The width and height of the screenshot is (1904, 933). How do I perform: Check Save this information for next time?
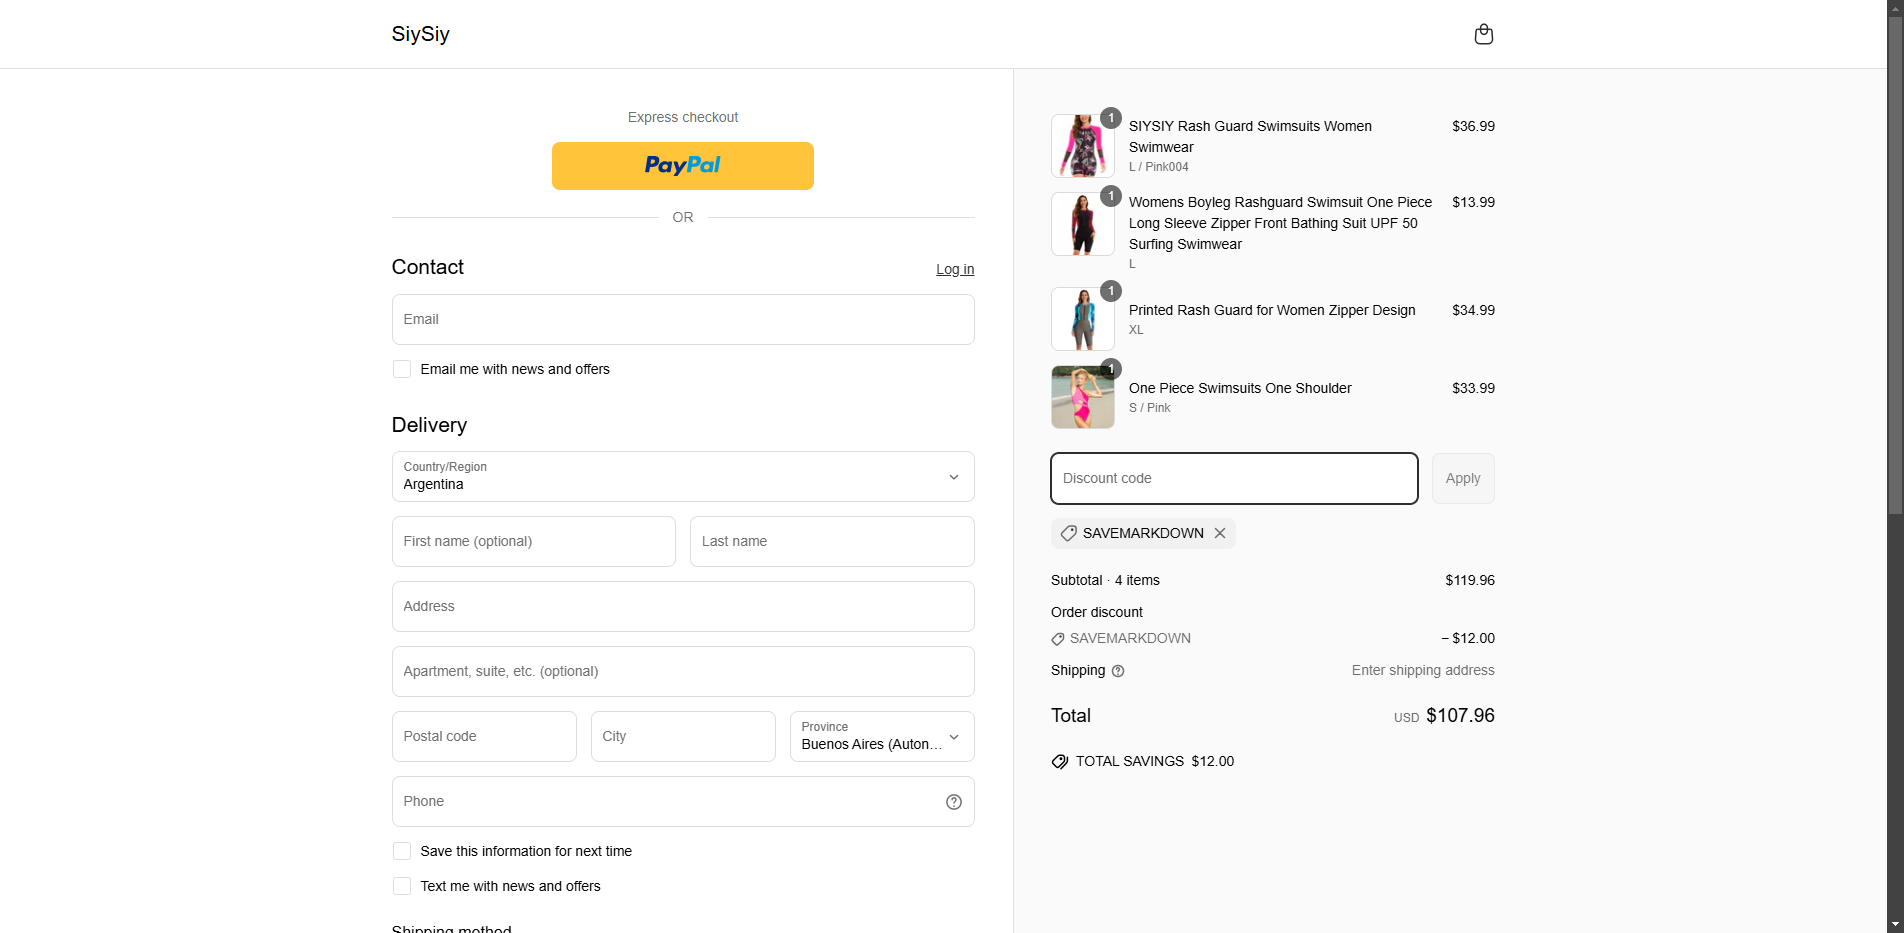click(402, 851)
